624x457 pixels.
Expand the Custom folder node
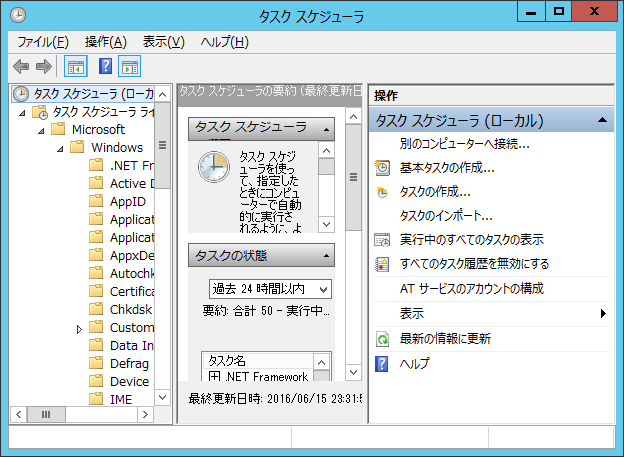tap(79, 329)
